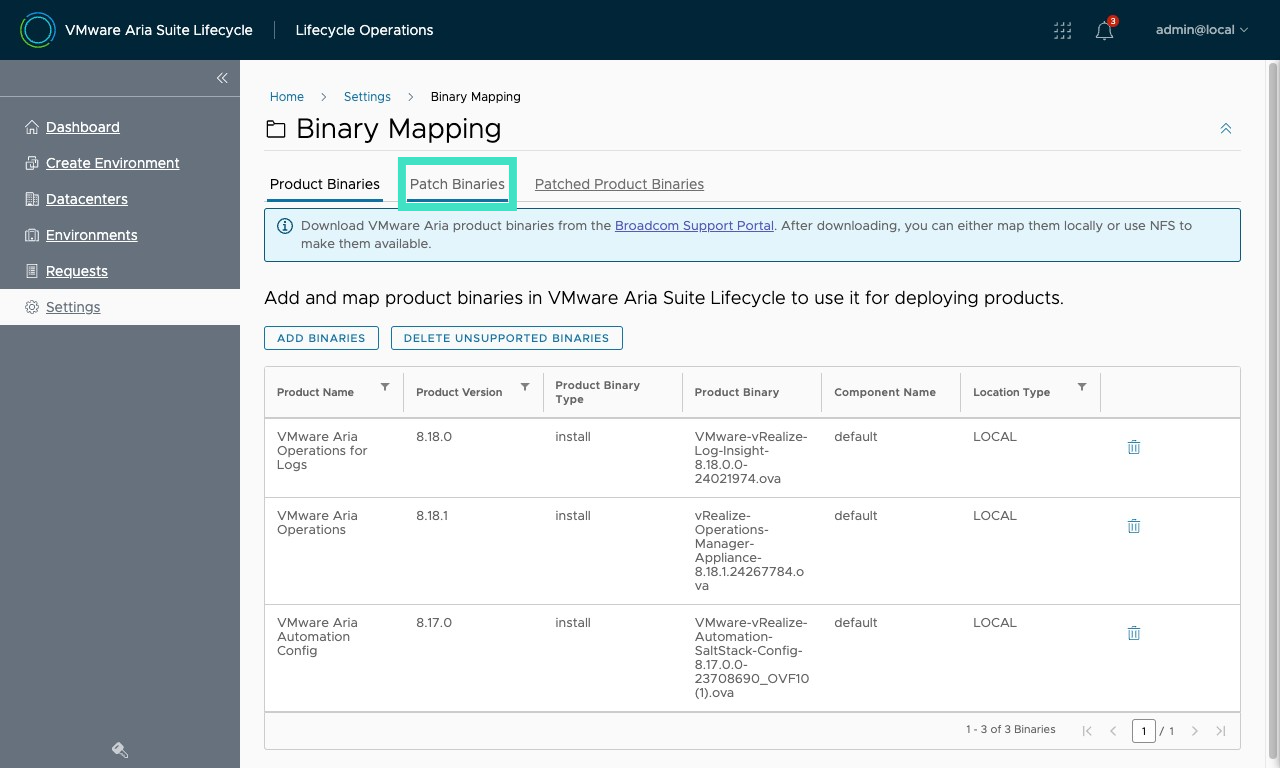Click the VMware Aria Suite Lifecycle logo
This screenshot has height=768, width=1280.
(37, 30)
